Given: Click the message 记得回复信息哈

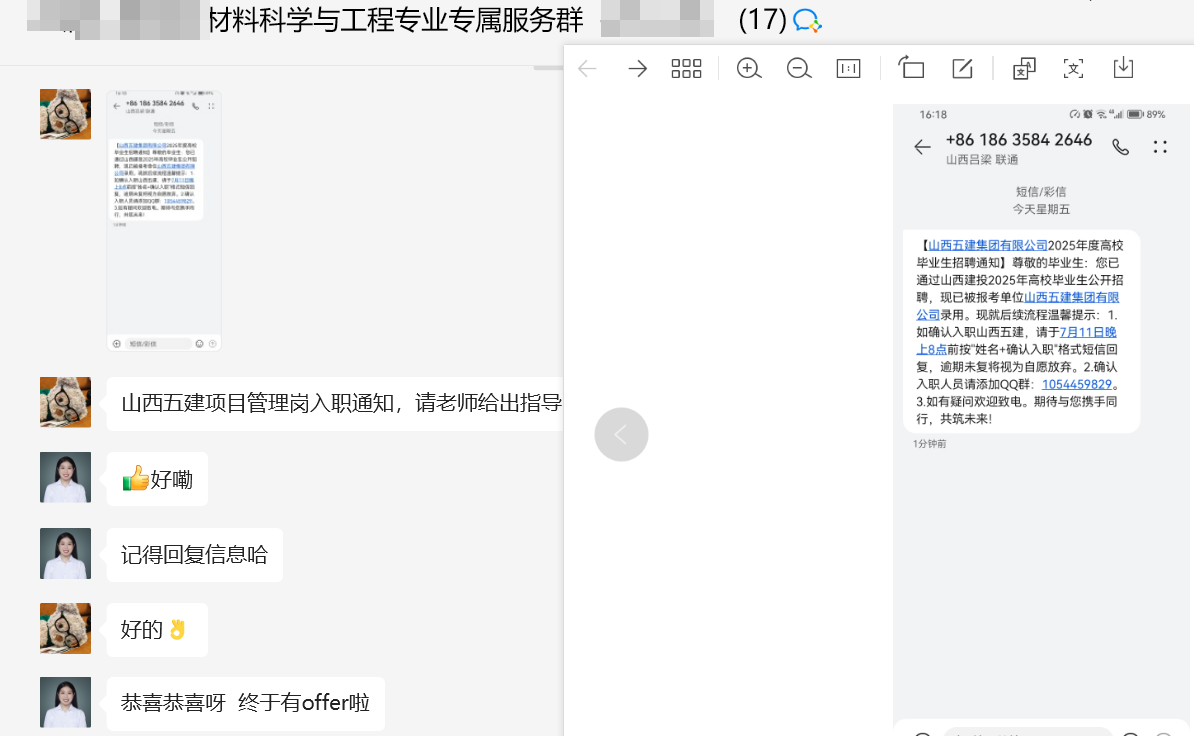Looking at the screenshot, I should 194,555.
